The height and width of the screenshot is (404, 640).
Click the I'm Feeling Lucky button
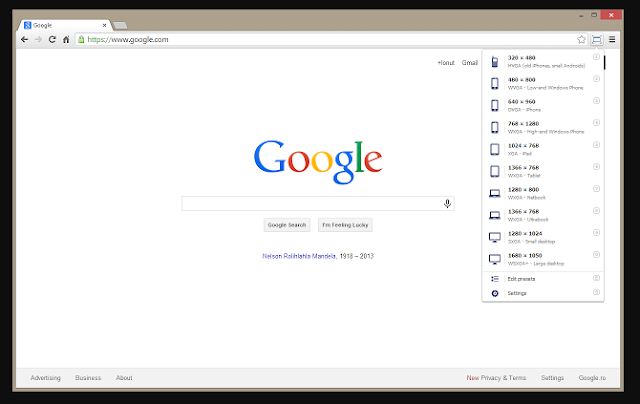point(345,225)
